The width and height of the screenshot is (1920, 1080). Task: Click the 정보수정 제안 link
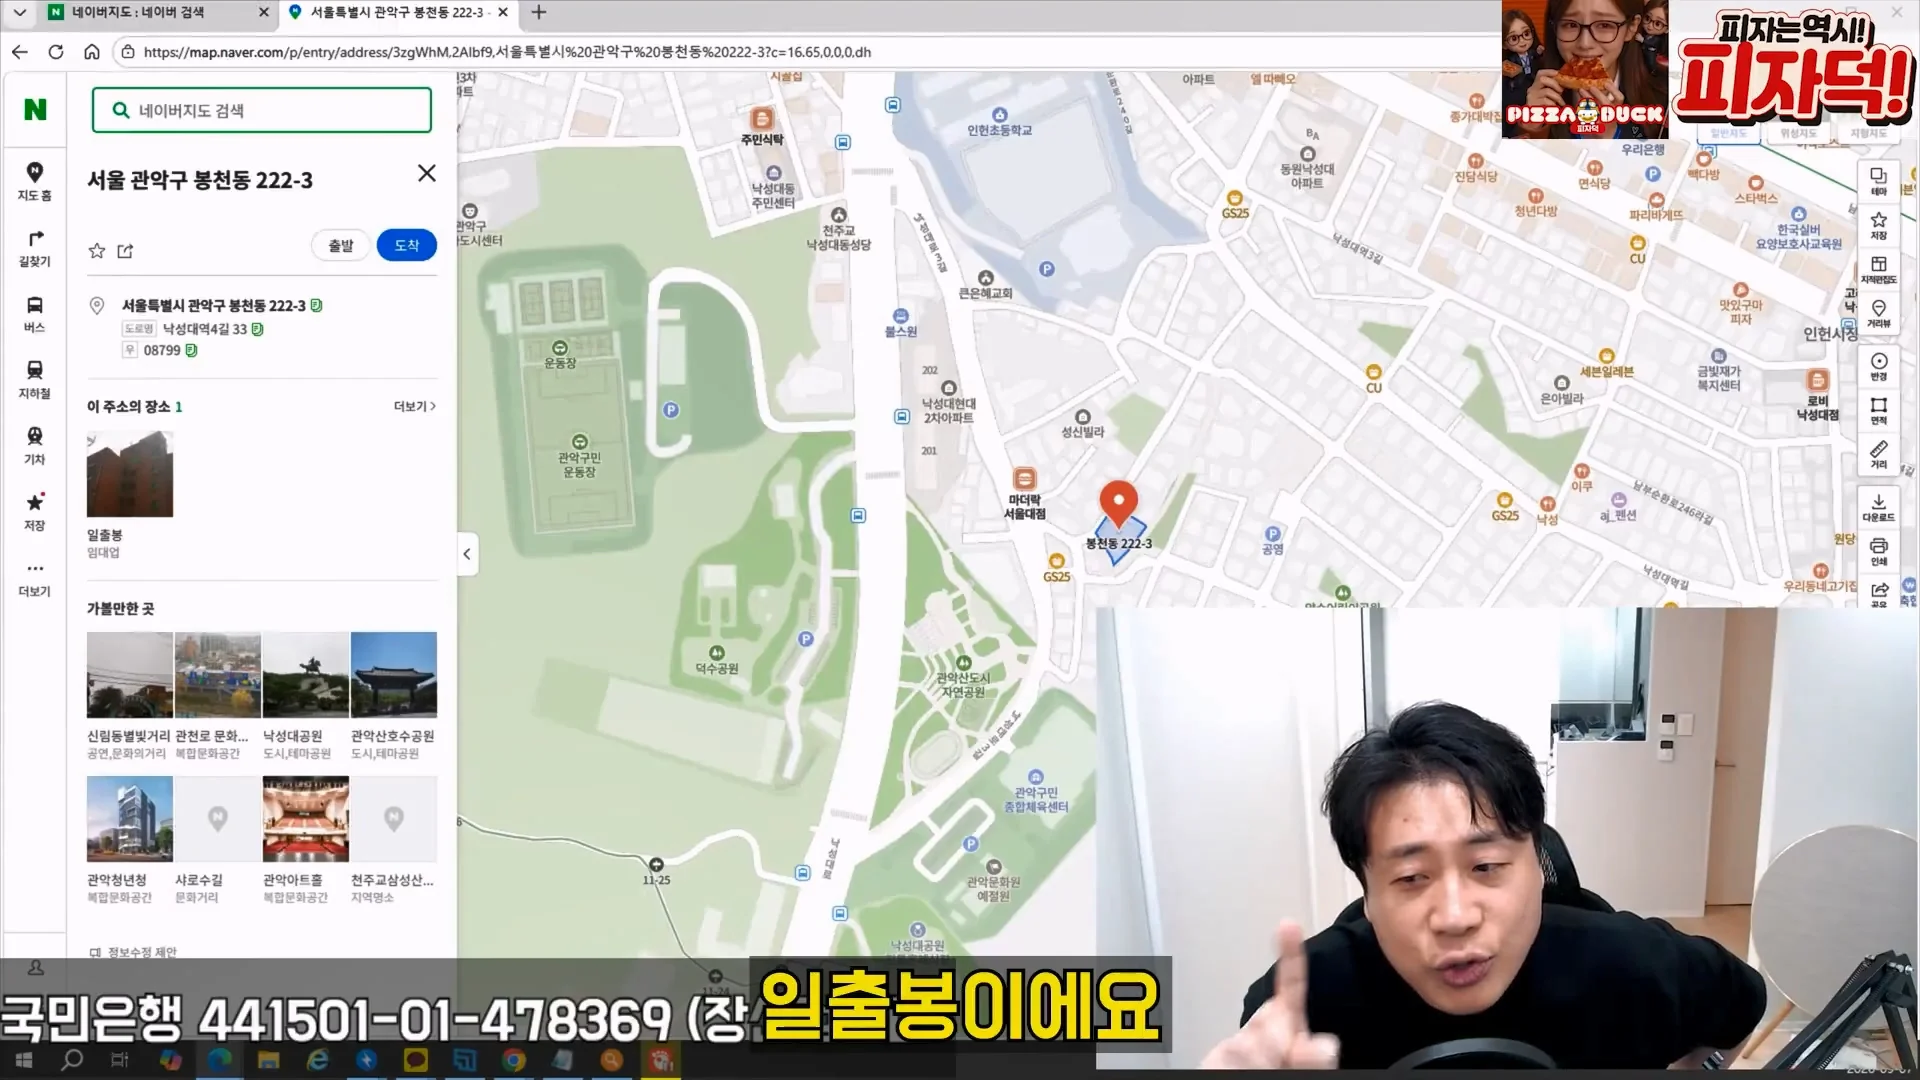point(133,952)
